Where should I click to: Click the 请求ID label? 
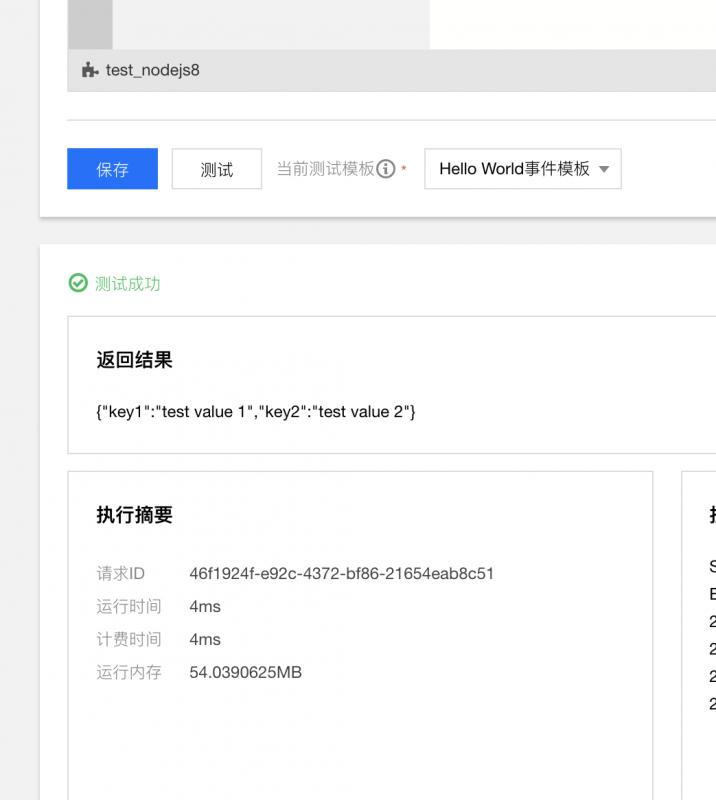pyautogui.click(x=121, y=573)
